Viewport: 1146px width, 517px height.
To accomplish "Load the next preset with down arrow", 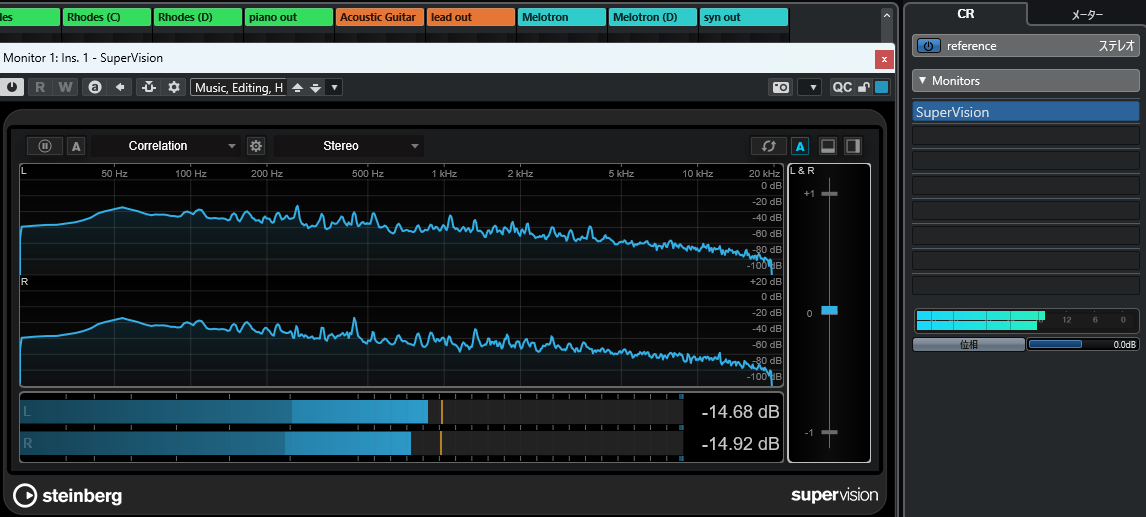I will tap(316, 88).
